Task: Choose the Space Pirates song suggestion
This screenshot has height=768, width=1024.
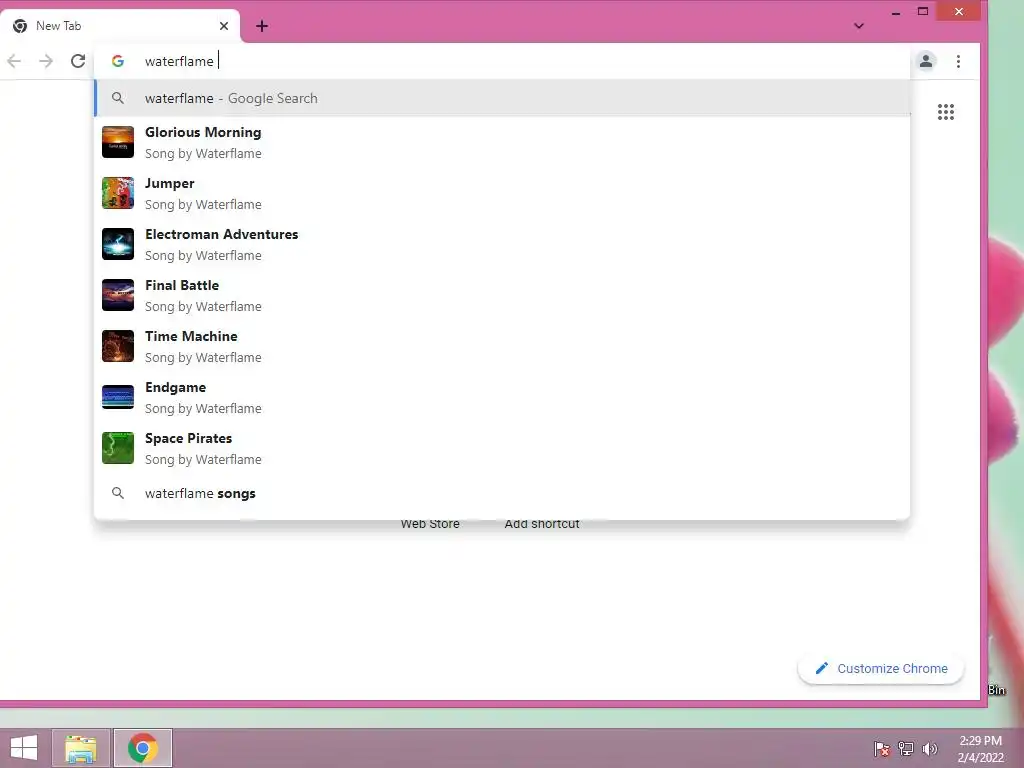Action: (x=502, y=448)
